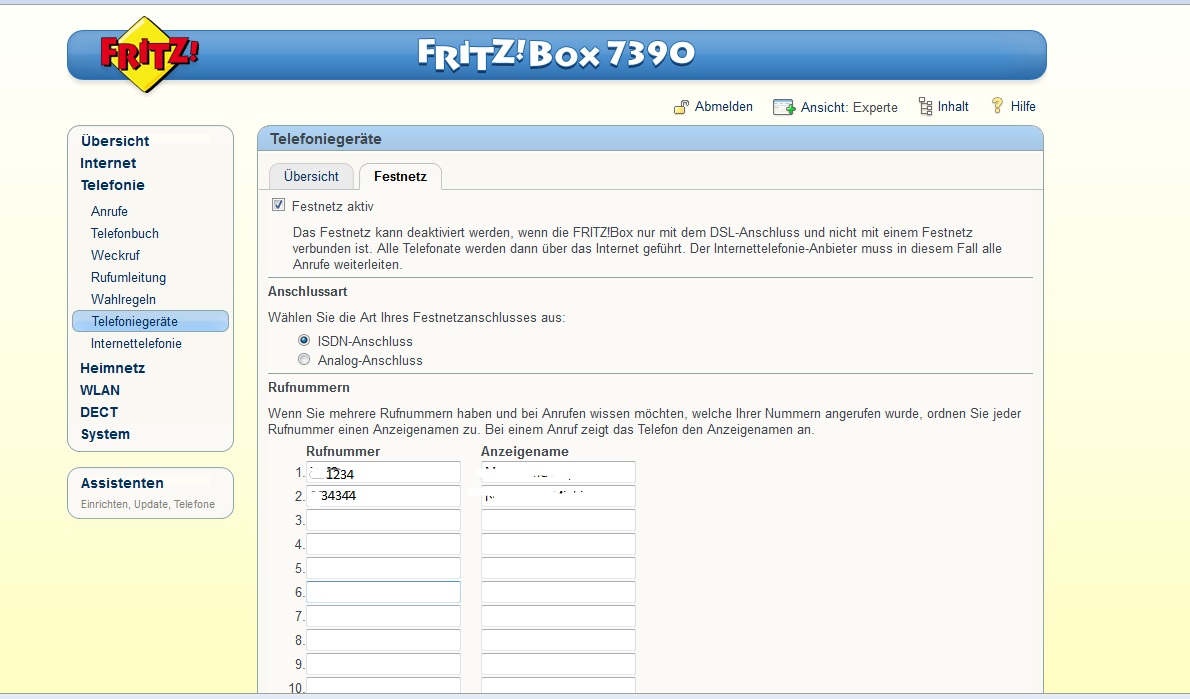This screenshot has width=1190, height=699.
Task: Select the Analog-Anschluss radio button
Action: click(x=304, y=359)
